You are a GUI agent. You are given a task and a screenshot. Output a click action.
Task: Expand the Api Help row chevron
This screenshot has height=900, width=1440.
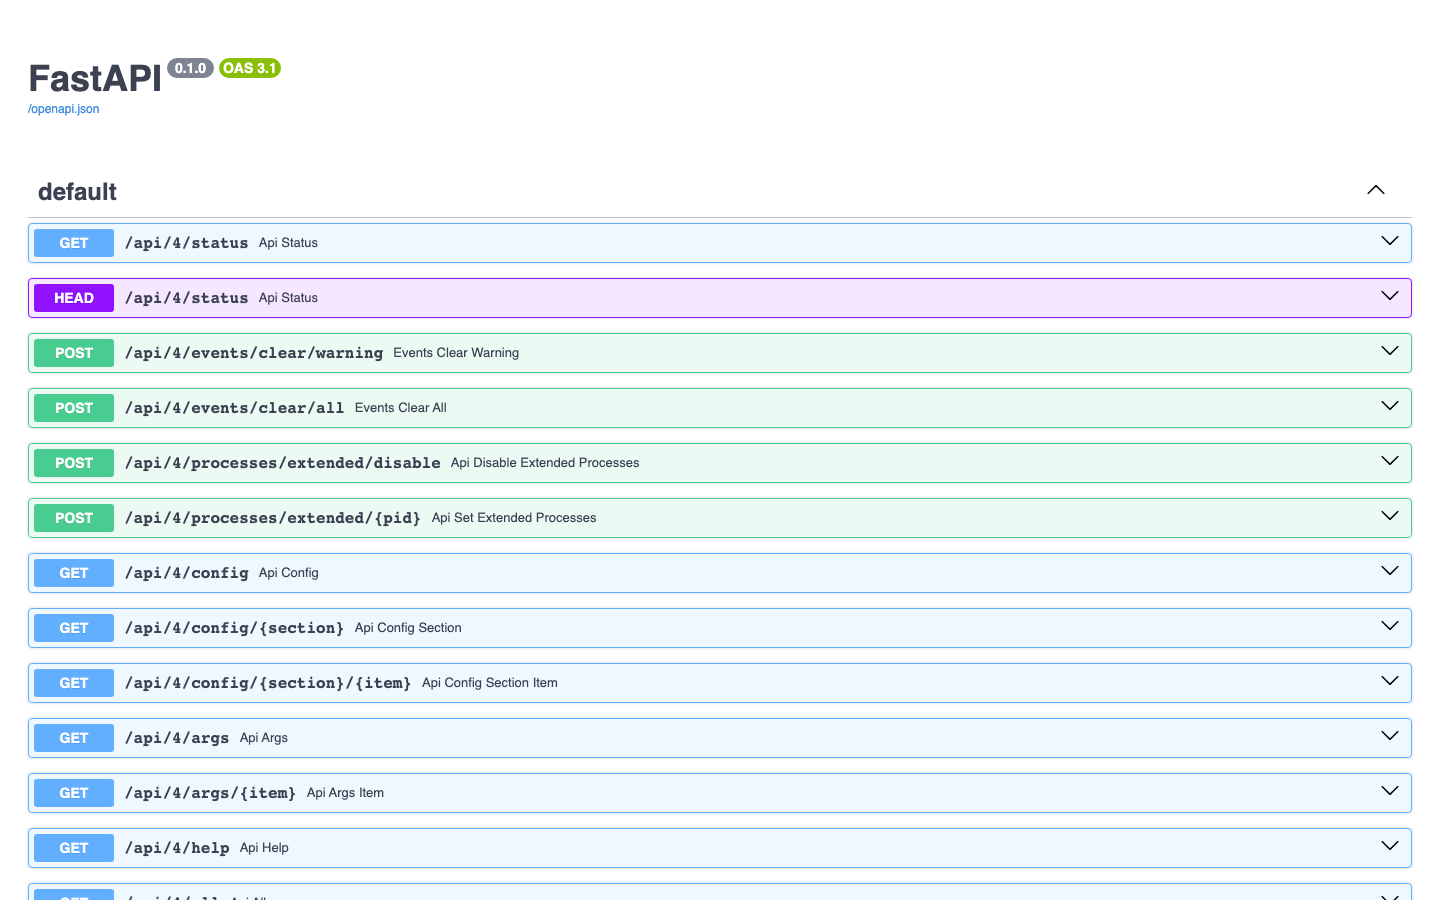coord(1390,846)
